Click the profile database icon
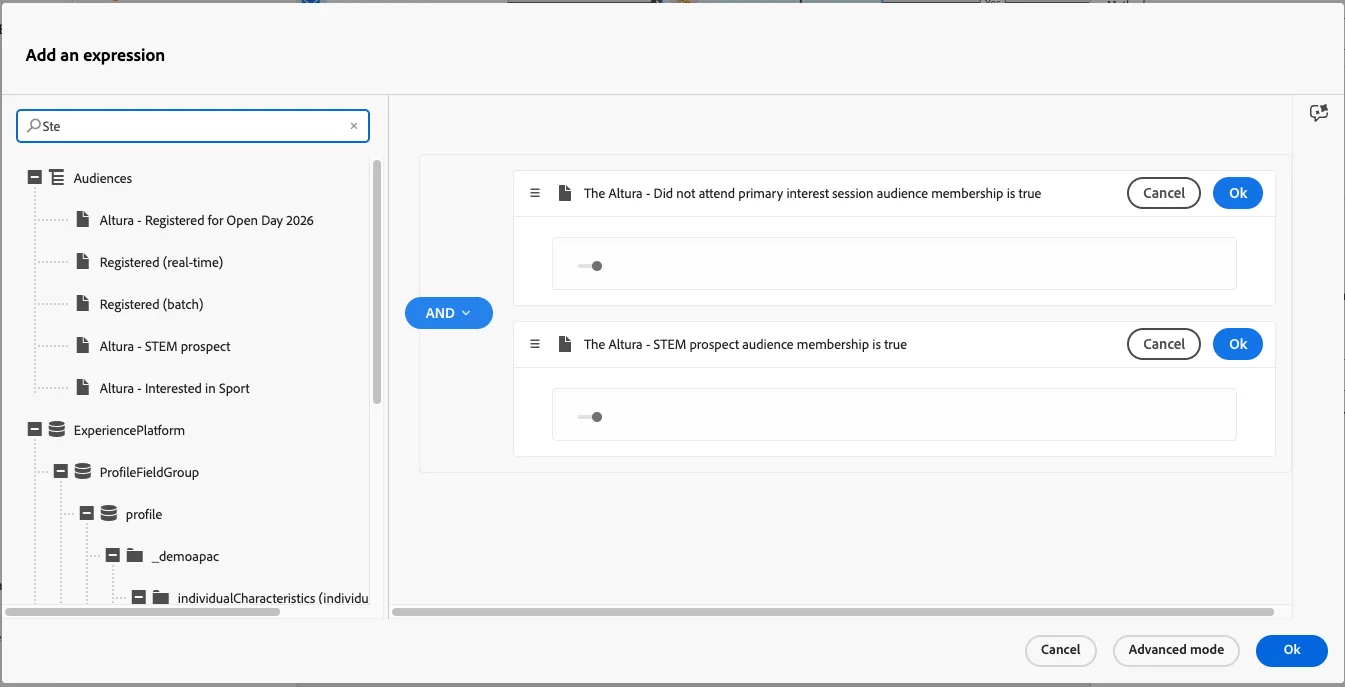 coord(109,514)
